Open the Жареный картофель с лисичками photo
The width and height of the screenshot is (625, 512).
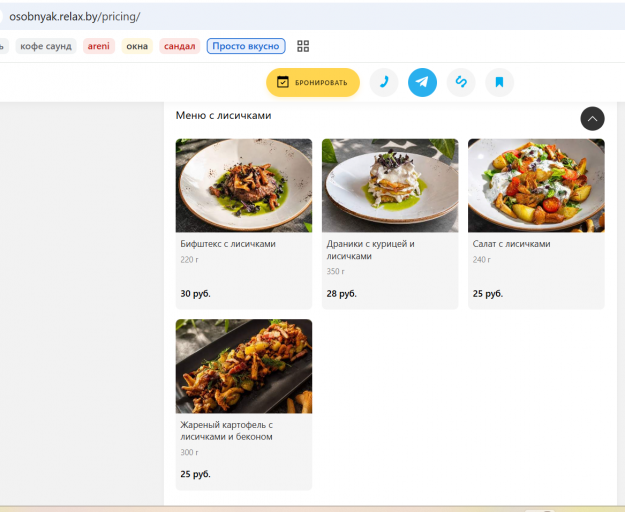244,366
